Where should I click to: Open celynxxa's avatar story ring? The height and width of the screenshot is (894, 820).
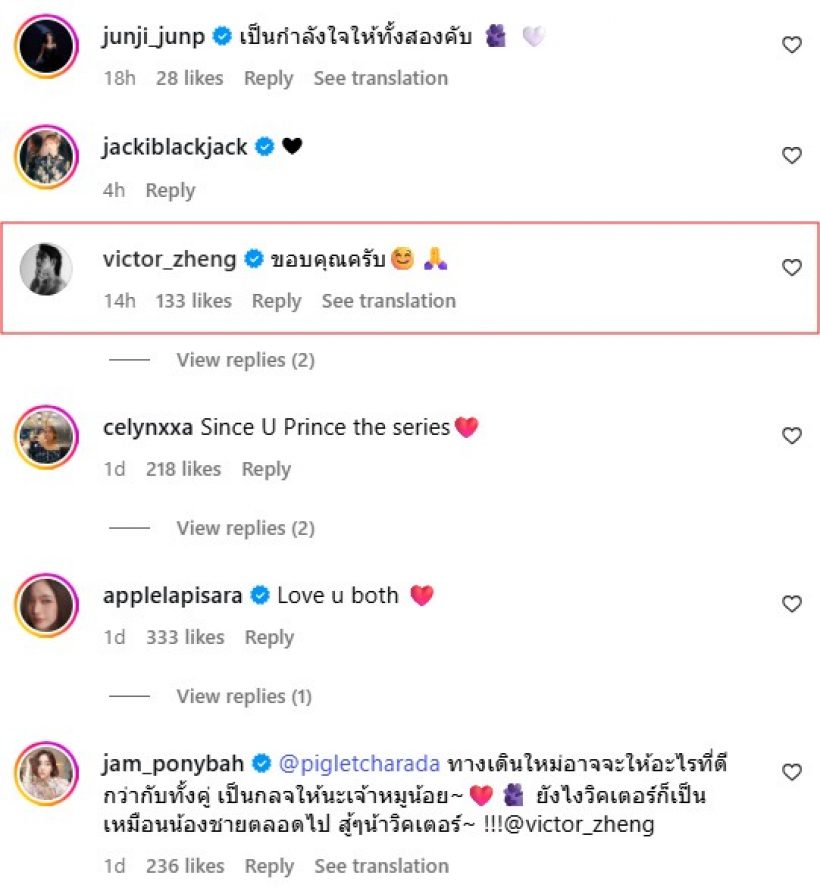coord(47,437)
